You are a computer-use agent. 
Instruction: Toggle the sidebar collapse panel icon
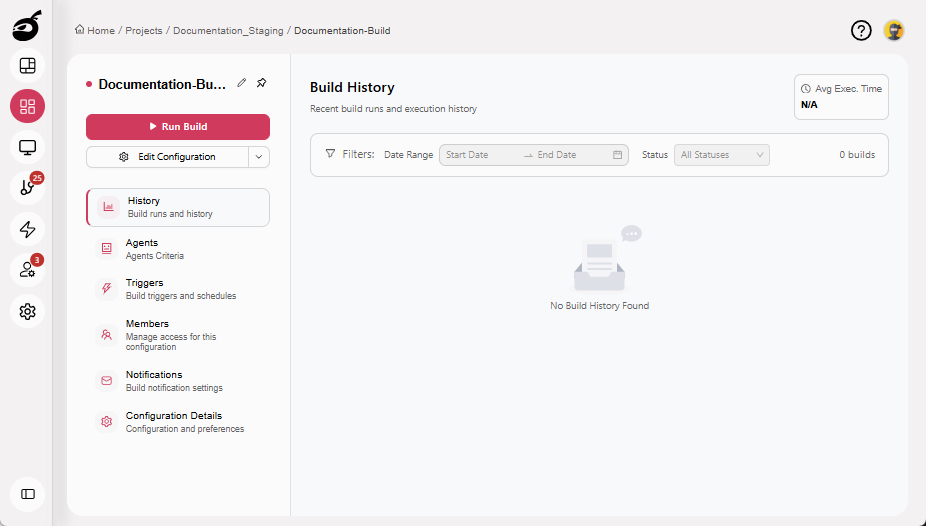(x=28, y=494)
